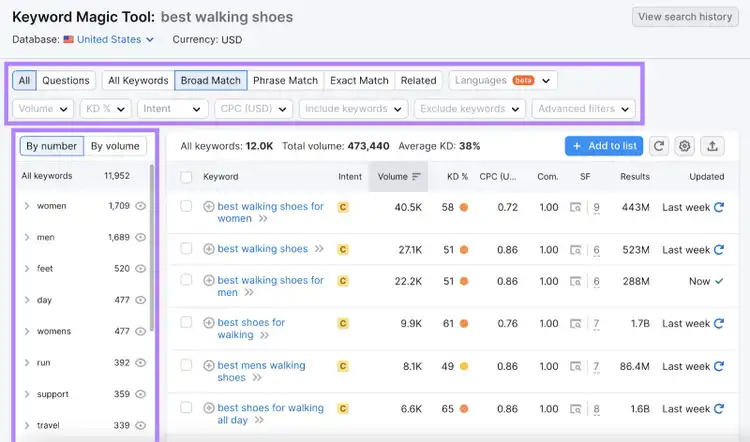Select the Exact Match tab
Viewport: 750px width, 442px height.
coord(359,80)
